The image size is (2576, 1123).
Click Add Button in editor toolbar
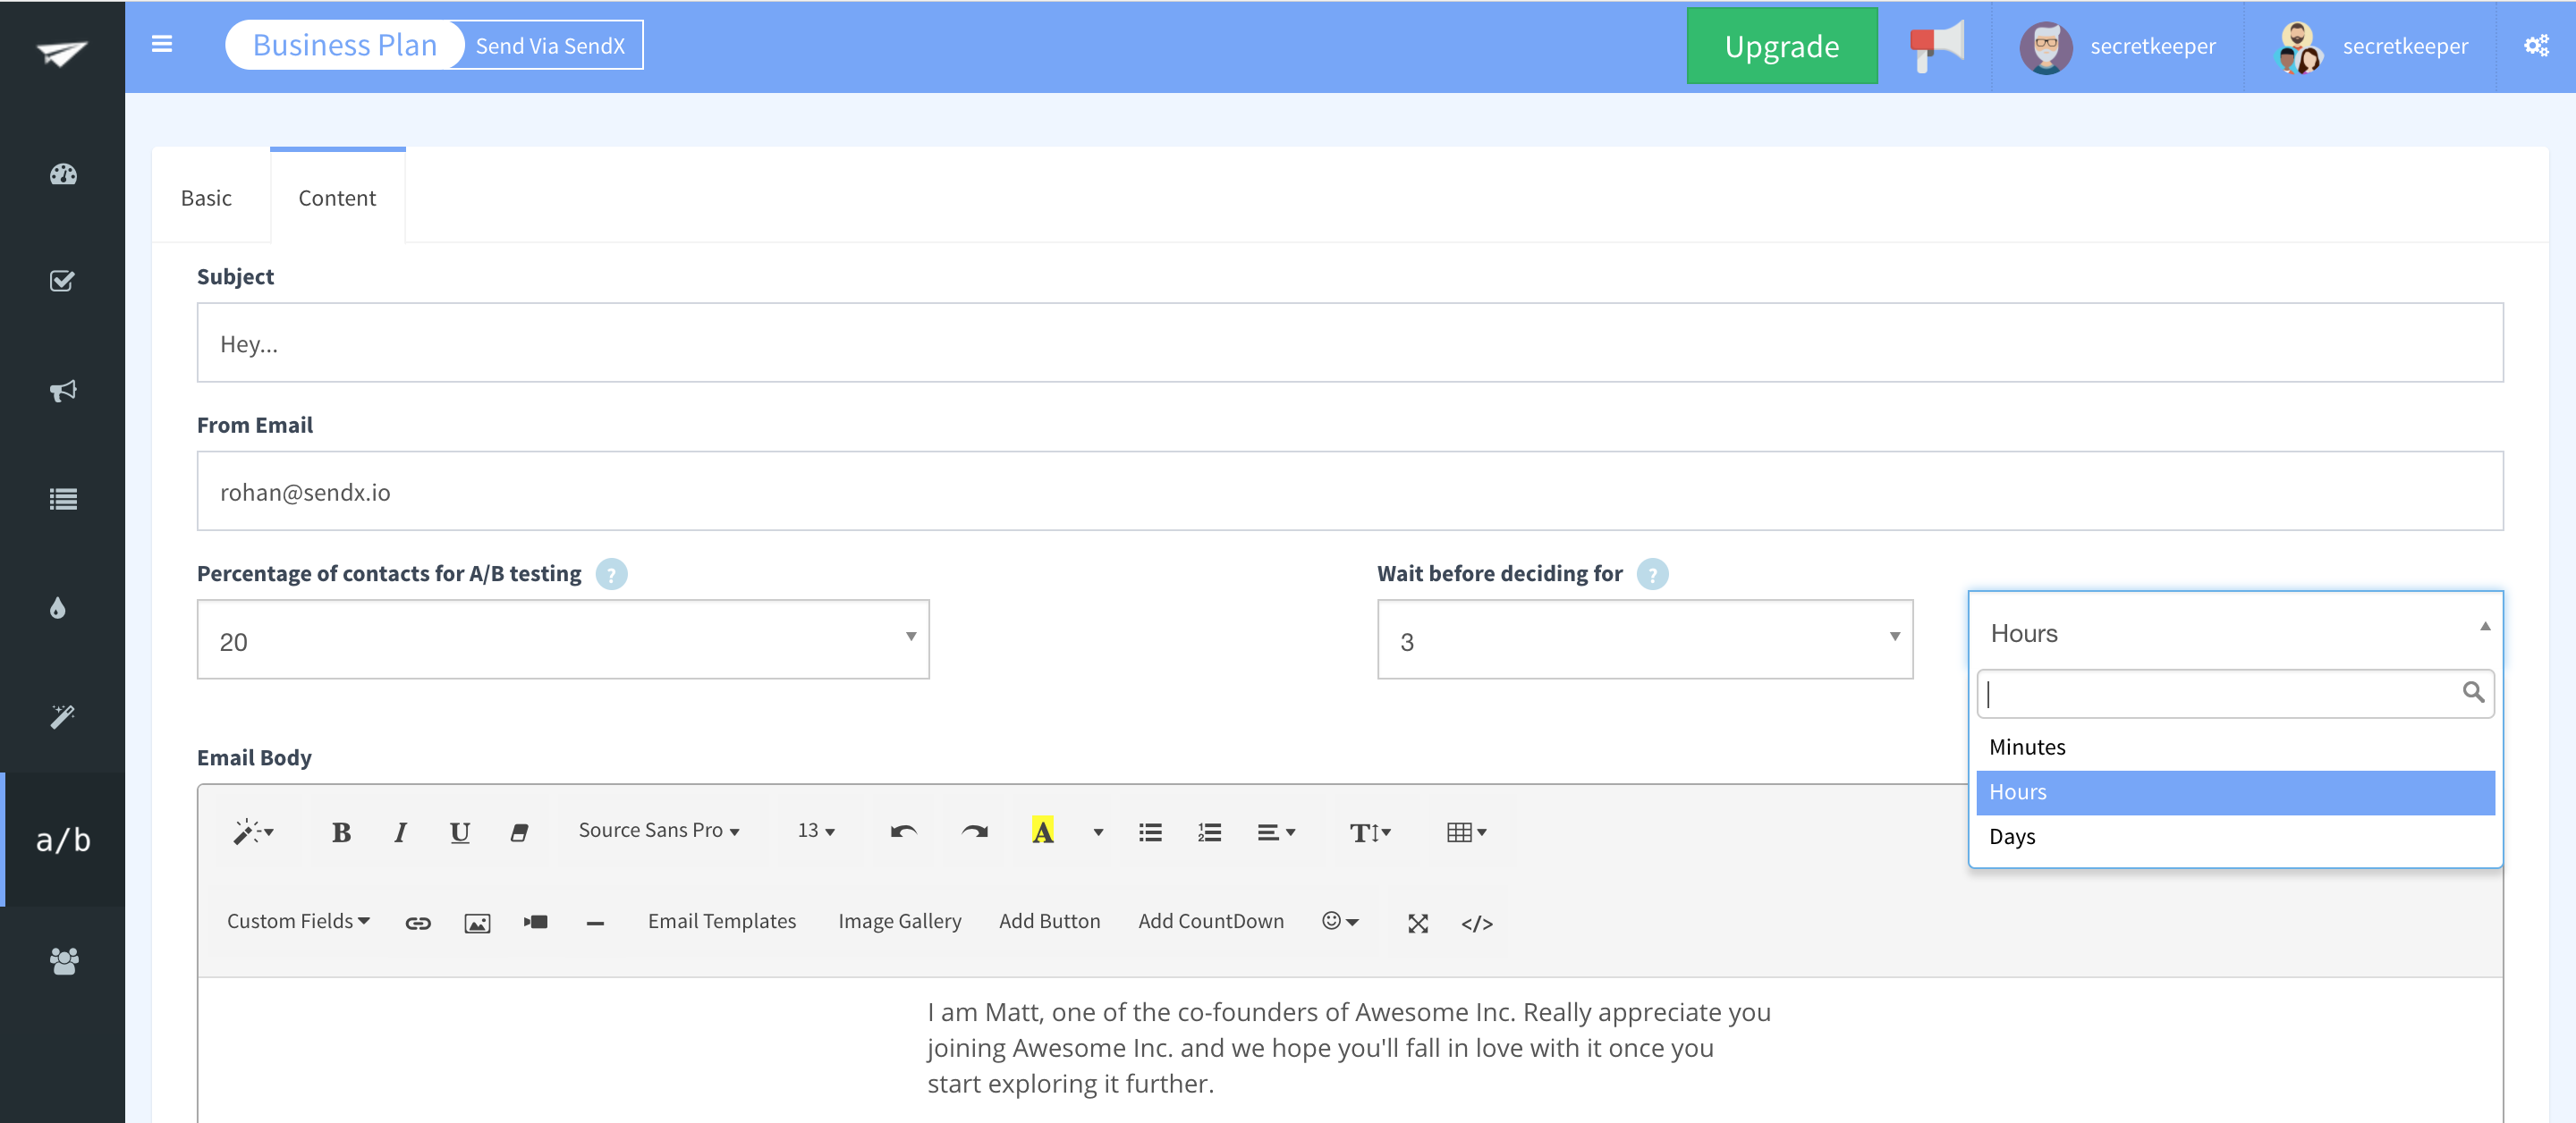[1049, 921]
